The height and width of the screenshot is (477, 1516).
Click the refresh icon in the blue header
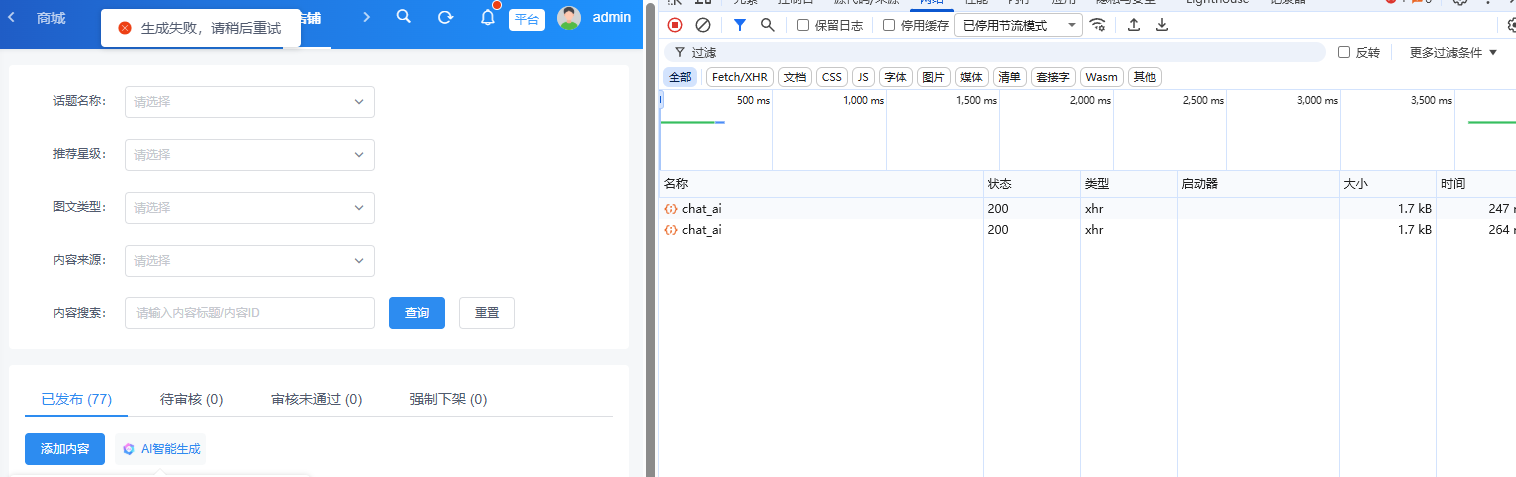446,17
